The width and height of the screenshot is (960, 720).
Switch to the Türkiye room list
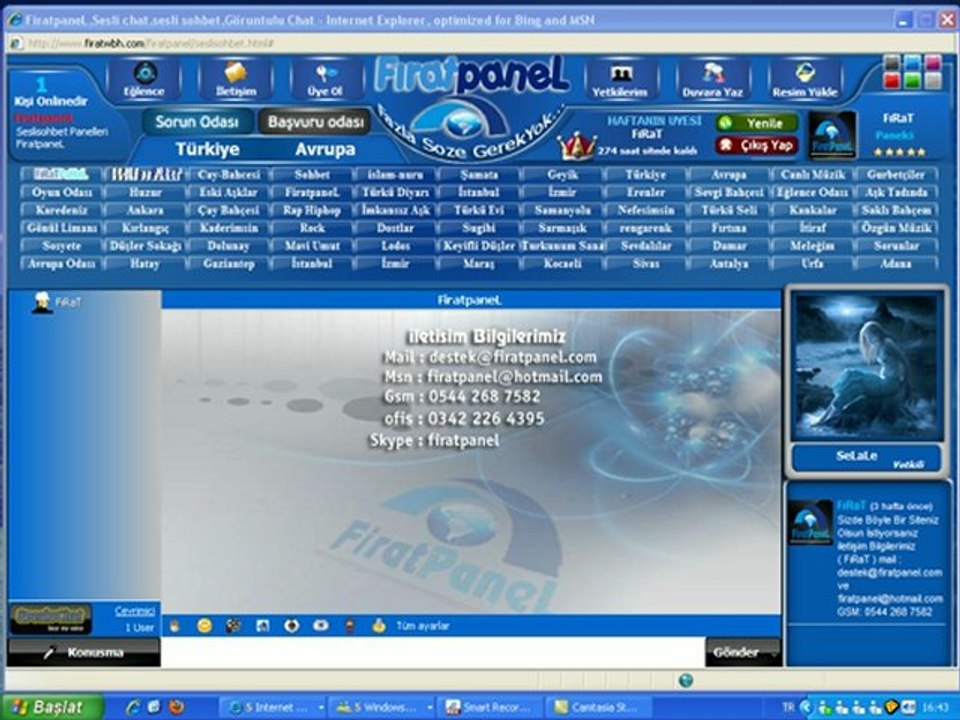click(x=207, y=149)
